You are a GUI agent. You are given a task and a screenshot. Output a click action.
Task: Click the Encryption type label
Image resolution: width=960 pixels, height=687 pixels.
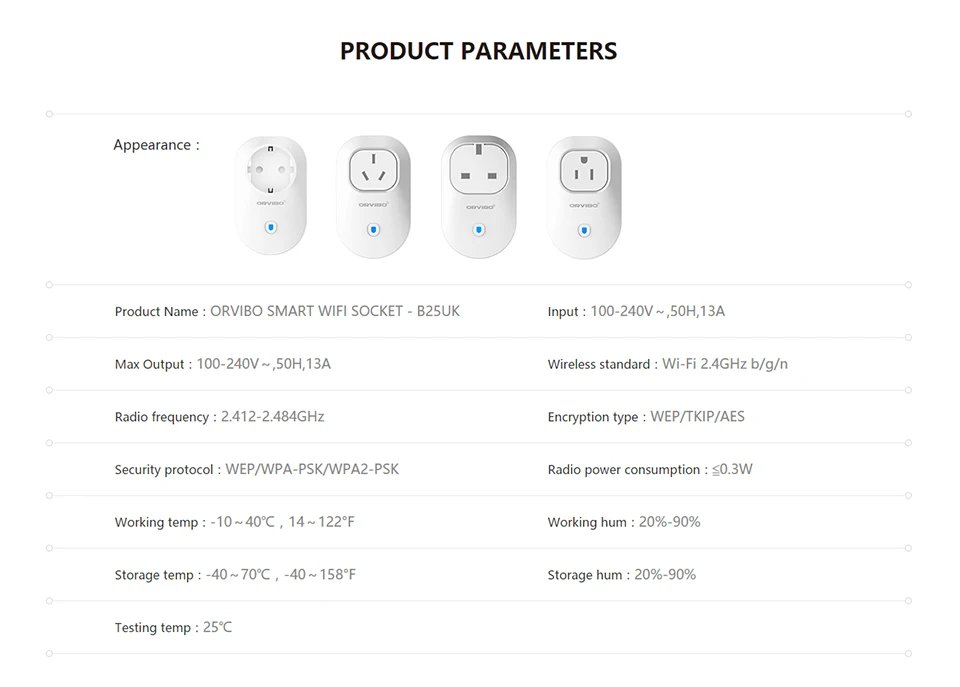pyautogui.click(x=596, y=417)
